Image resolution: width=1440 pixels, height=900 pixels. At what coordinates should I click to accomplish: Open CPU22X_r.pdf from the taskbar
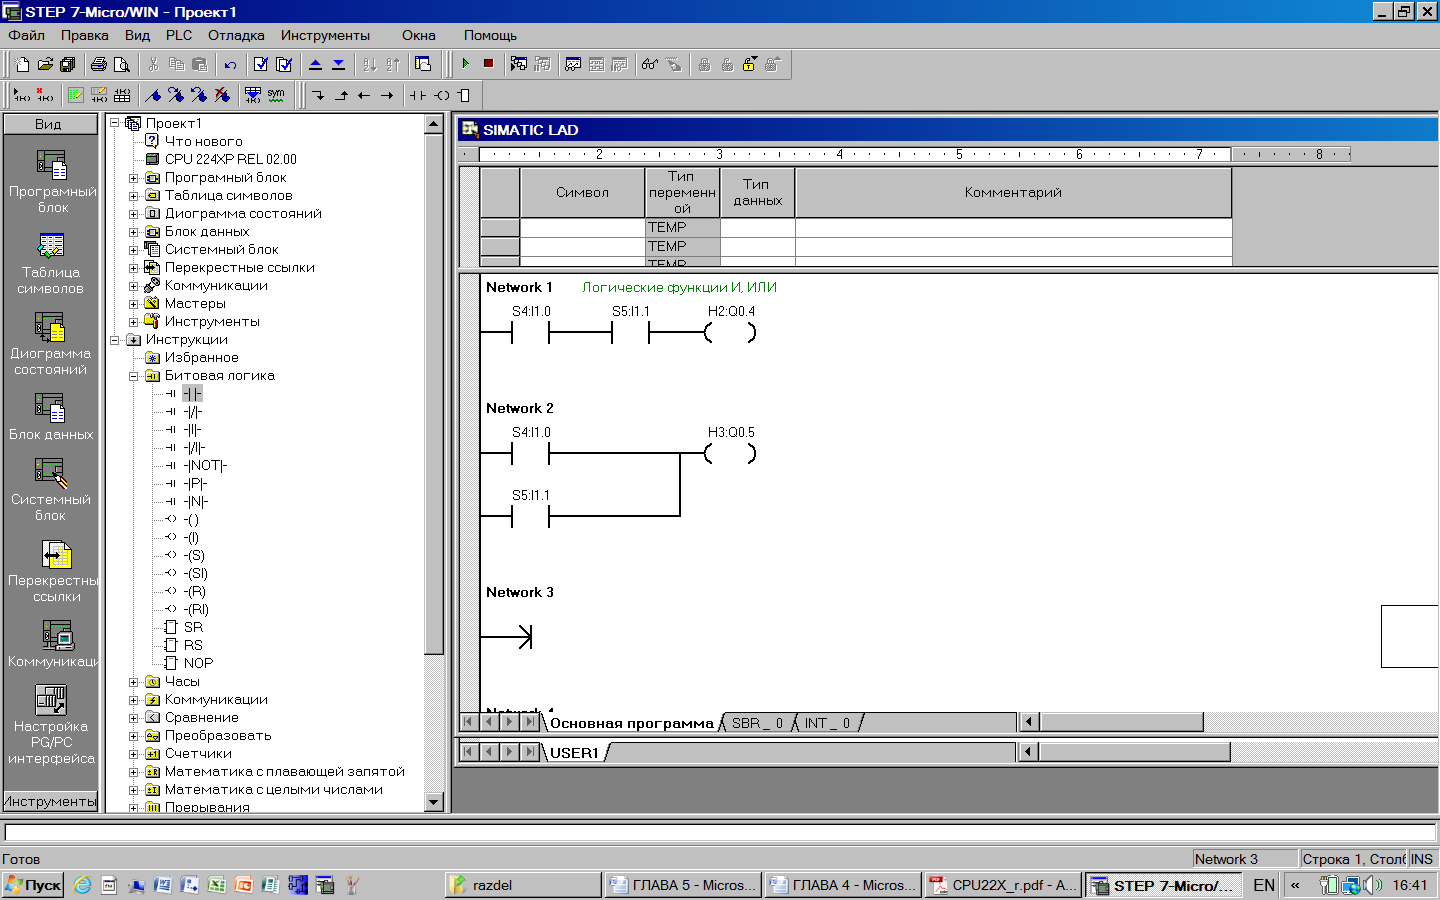click(x=1004, y=885)
